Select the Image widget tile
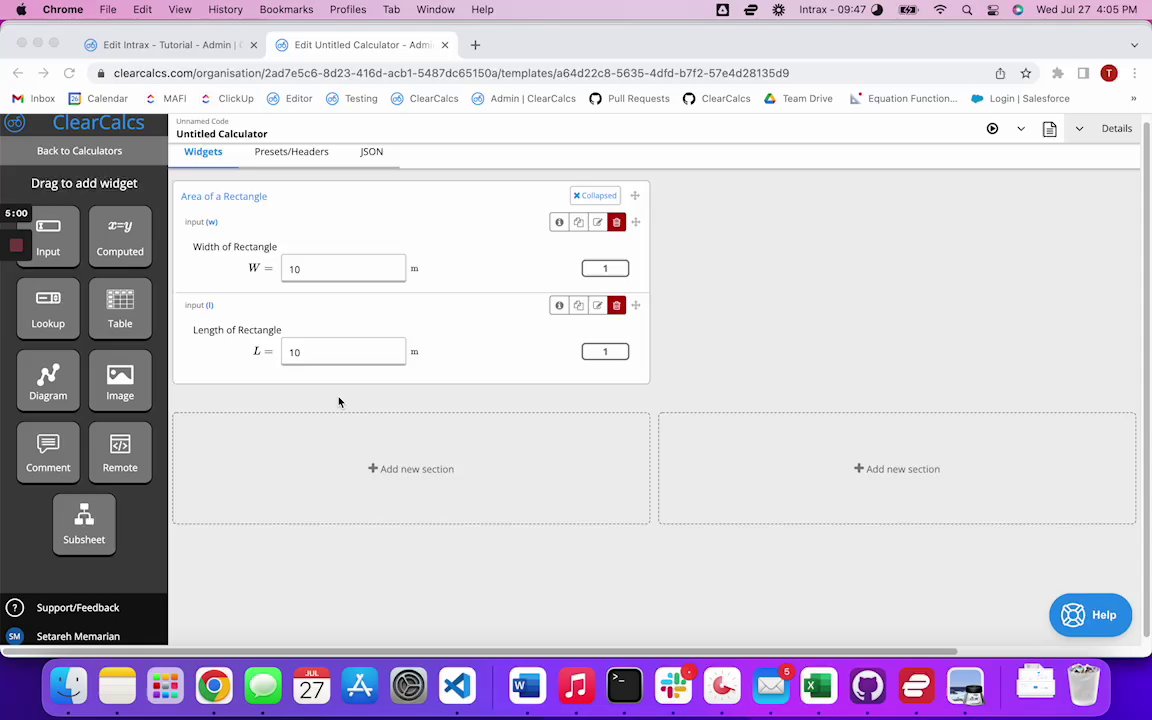The height and width of the screenshot is (720, 1152). (120, 381)
